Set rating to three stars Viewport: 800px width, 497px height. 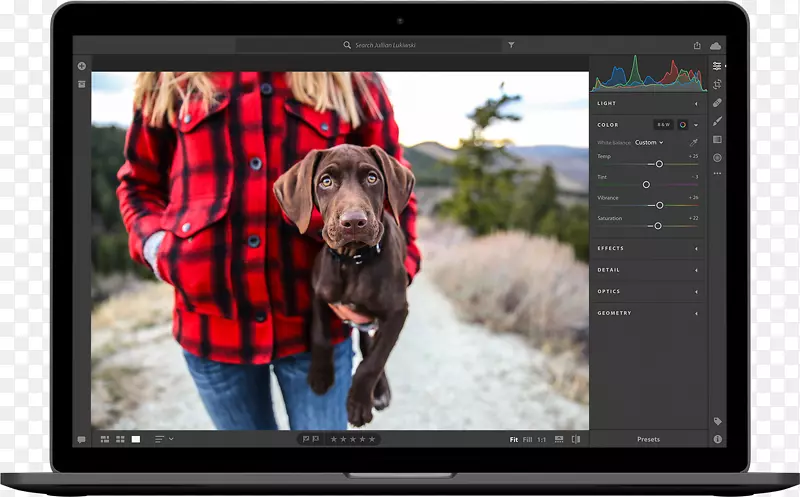point(353,439)
